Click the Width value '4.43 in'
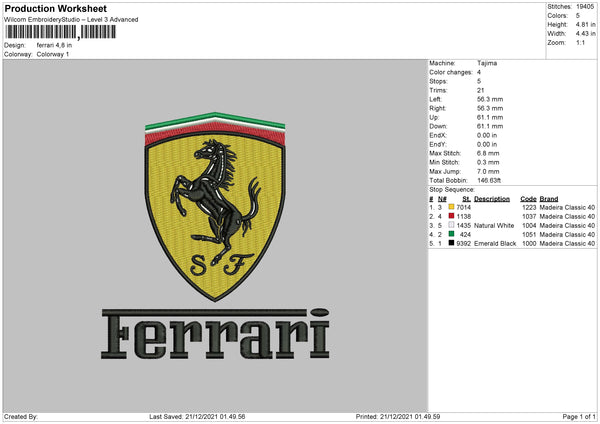Screen dimensions: 600x424 [x=585, y=34]
